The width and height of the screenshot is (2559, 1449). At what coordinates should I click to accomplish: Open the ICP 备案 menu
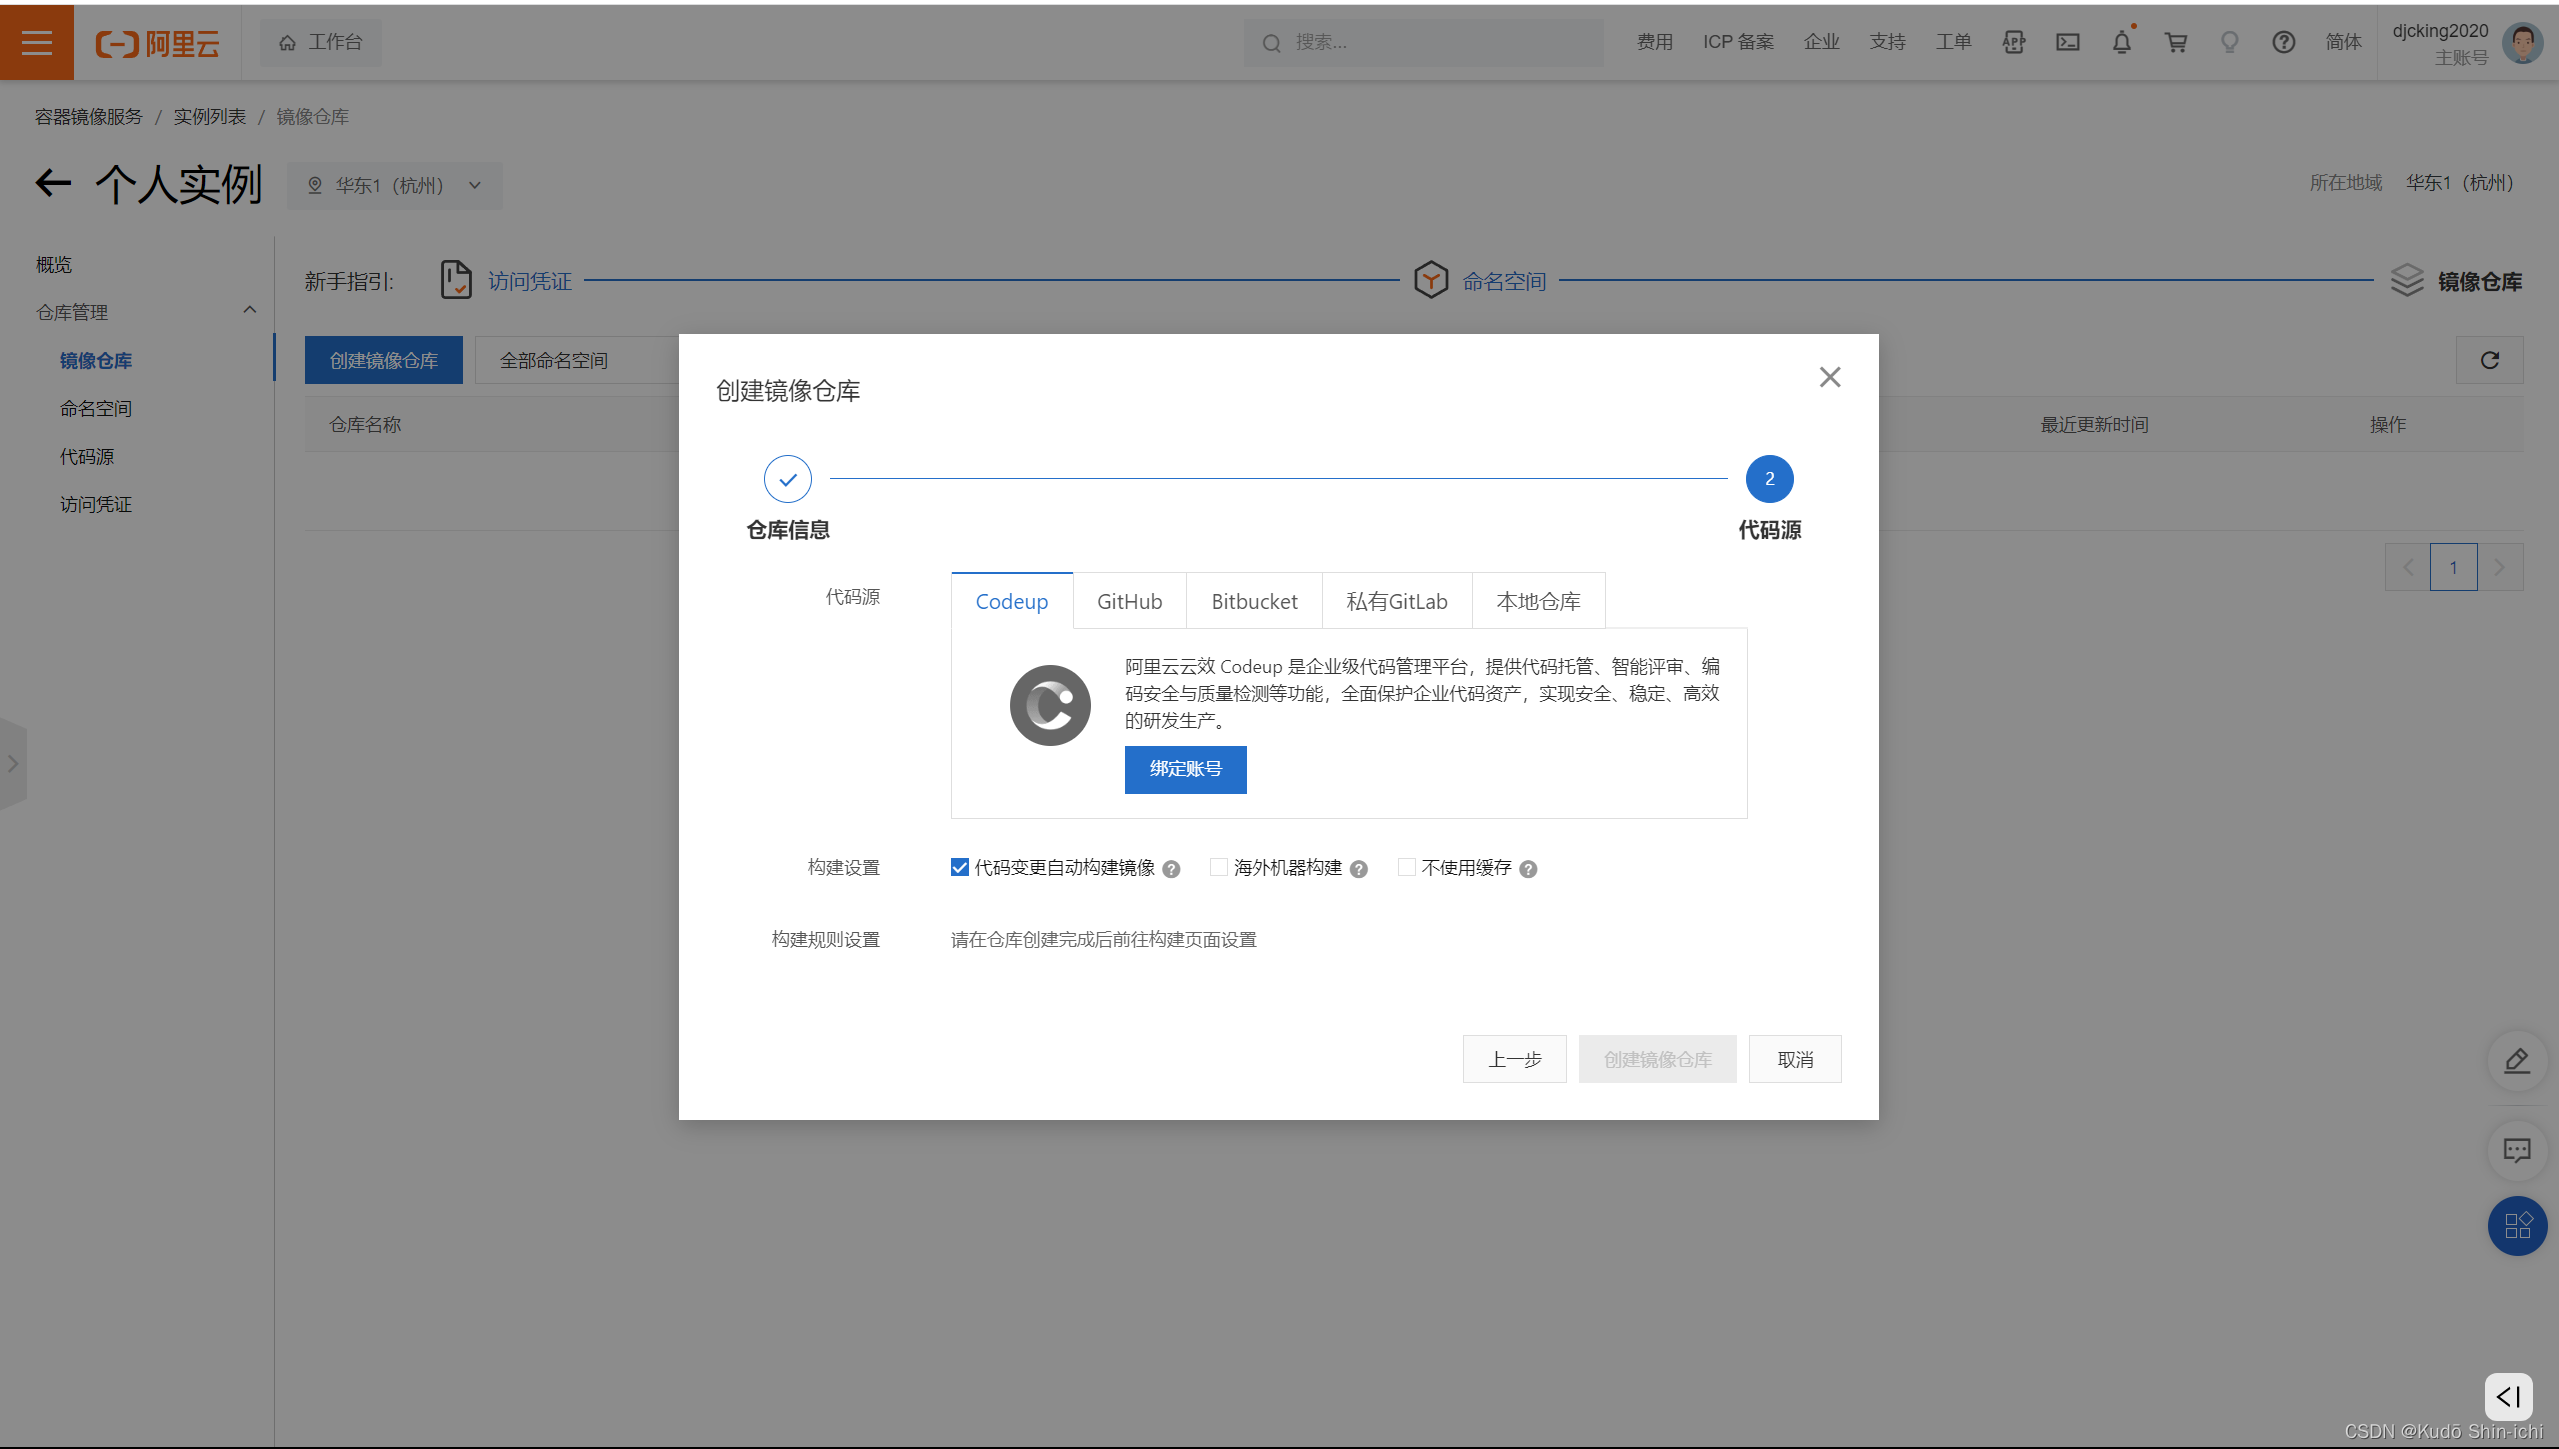[x=1738, y=42]
